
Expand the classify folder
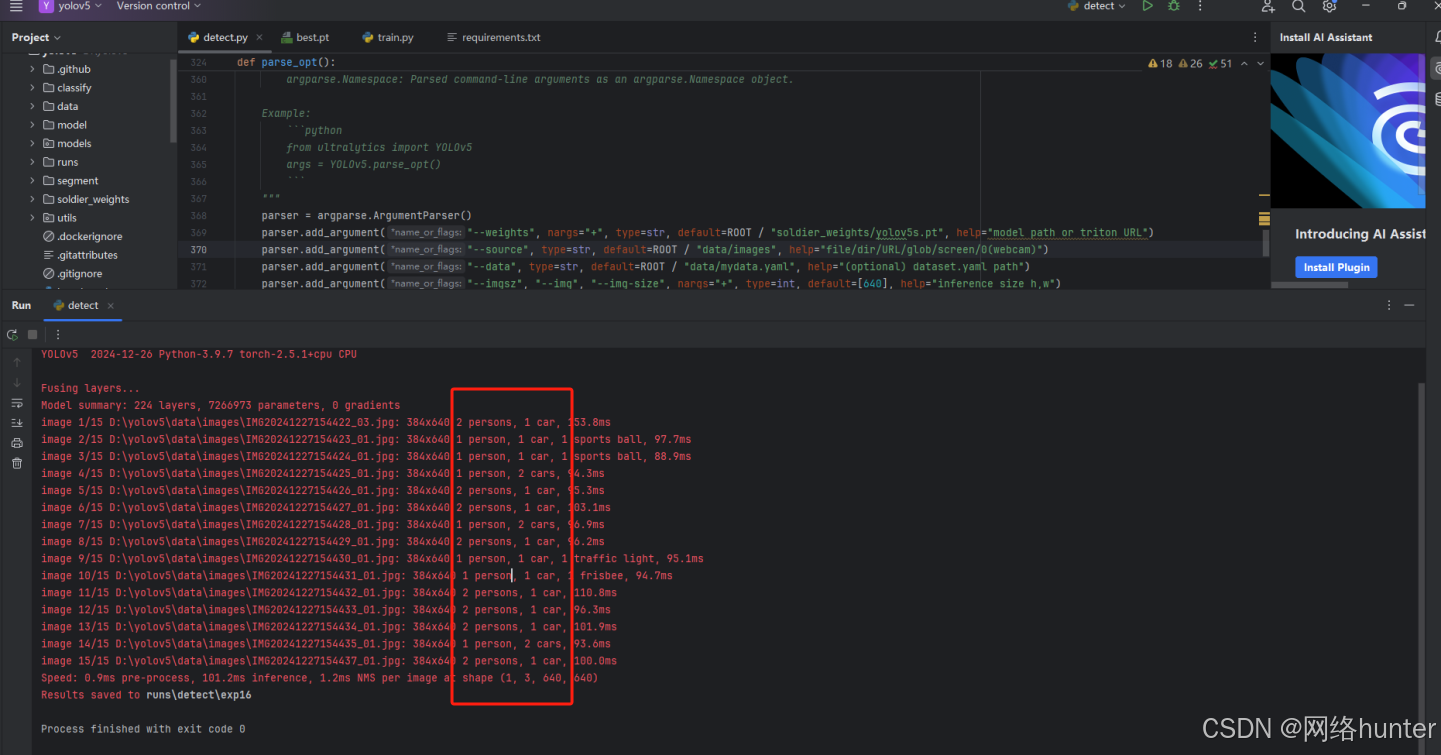coord(33,88)
